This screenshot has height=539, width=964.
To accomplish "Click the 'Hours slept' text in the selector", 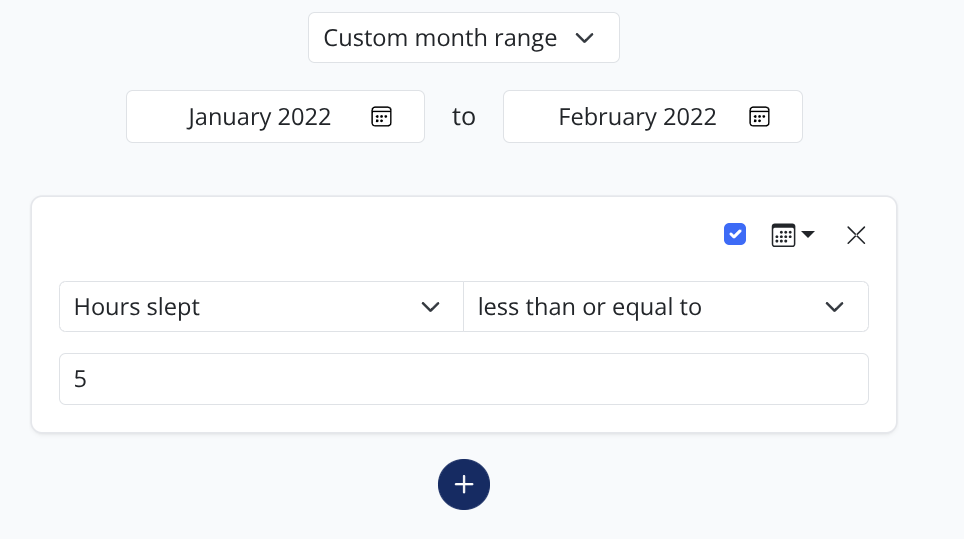I will (x=137, y=307).
